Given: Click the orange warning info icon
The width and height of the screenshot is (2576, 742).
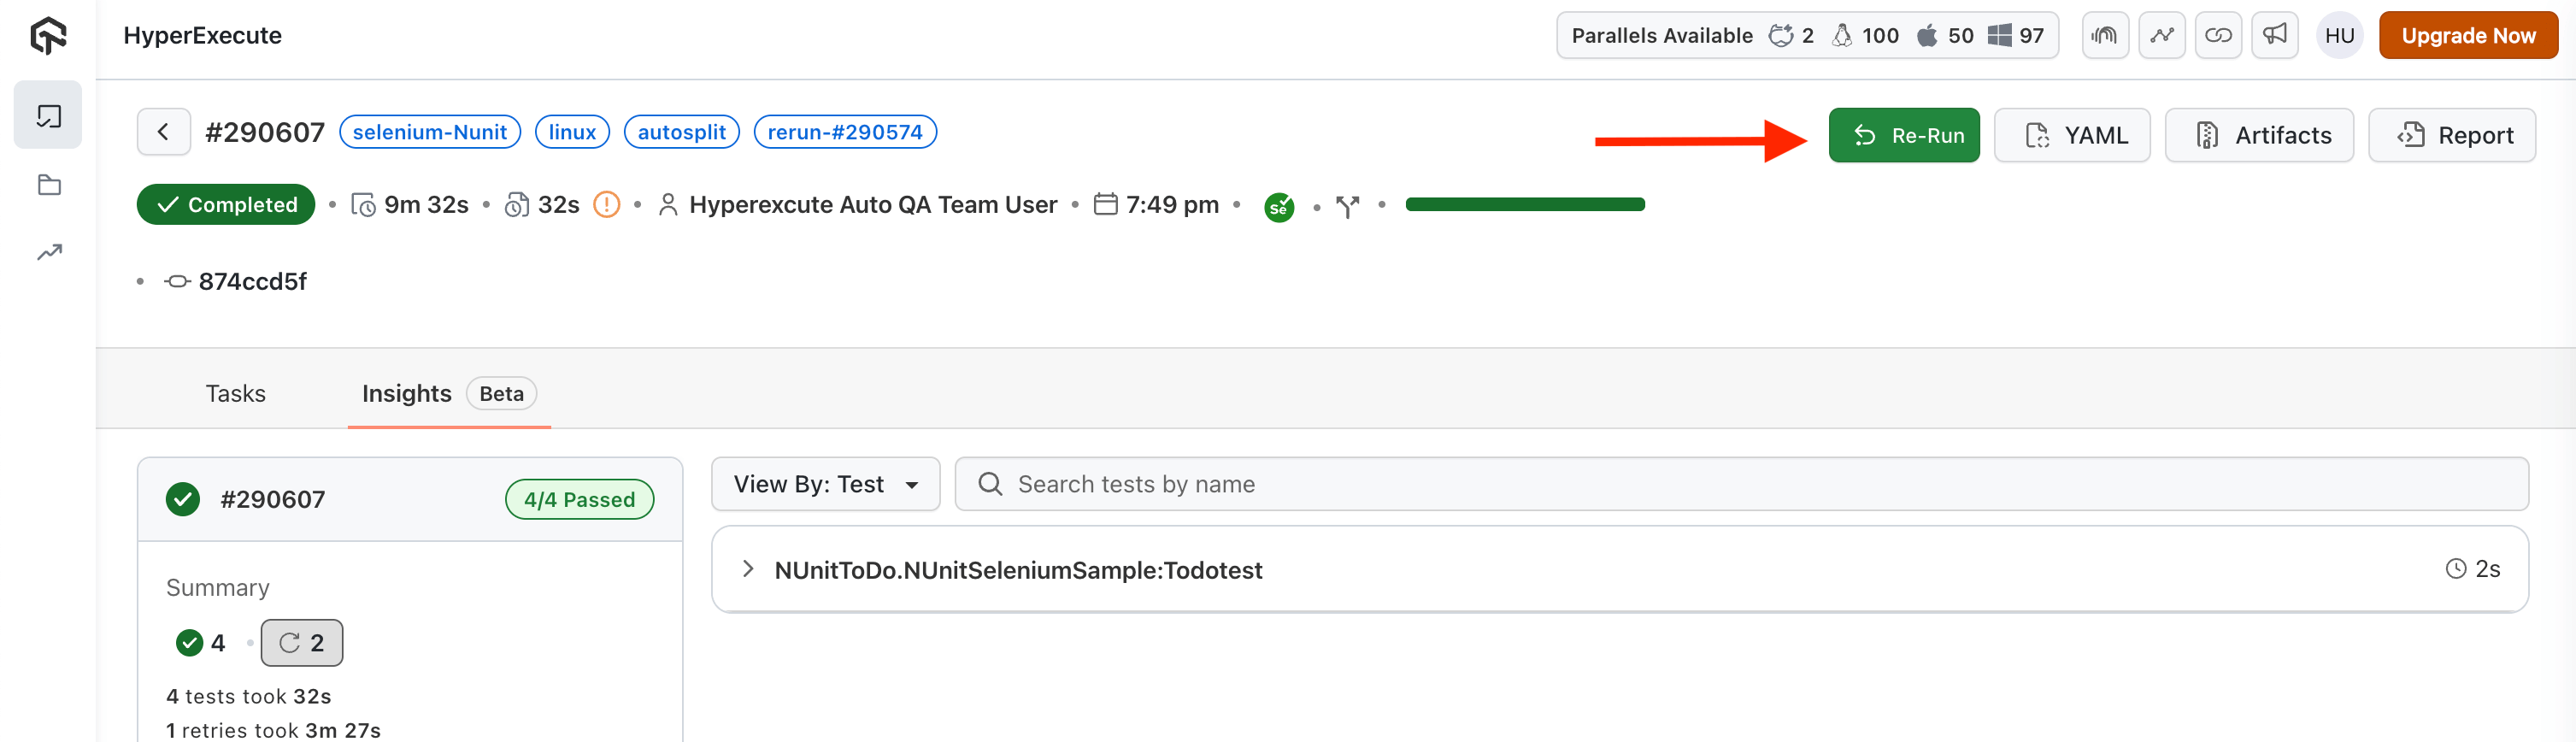Looking at the screenshot, I should point(606,205).
